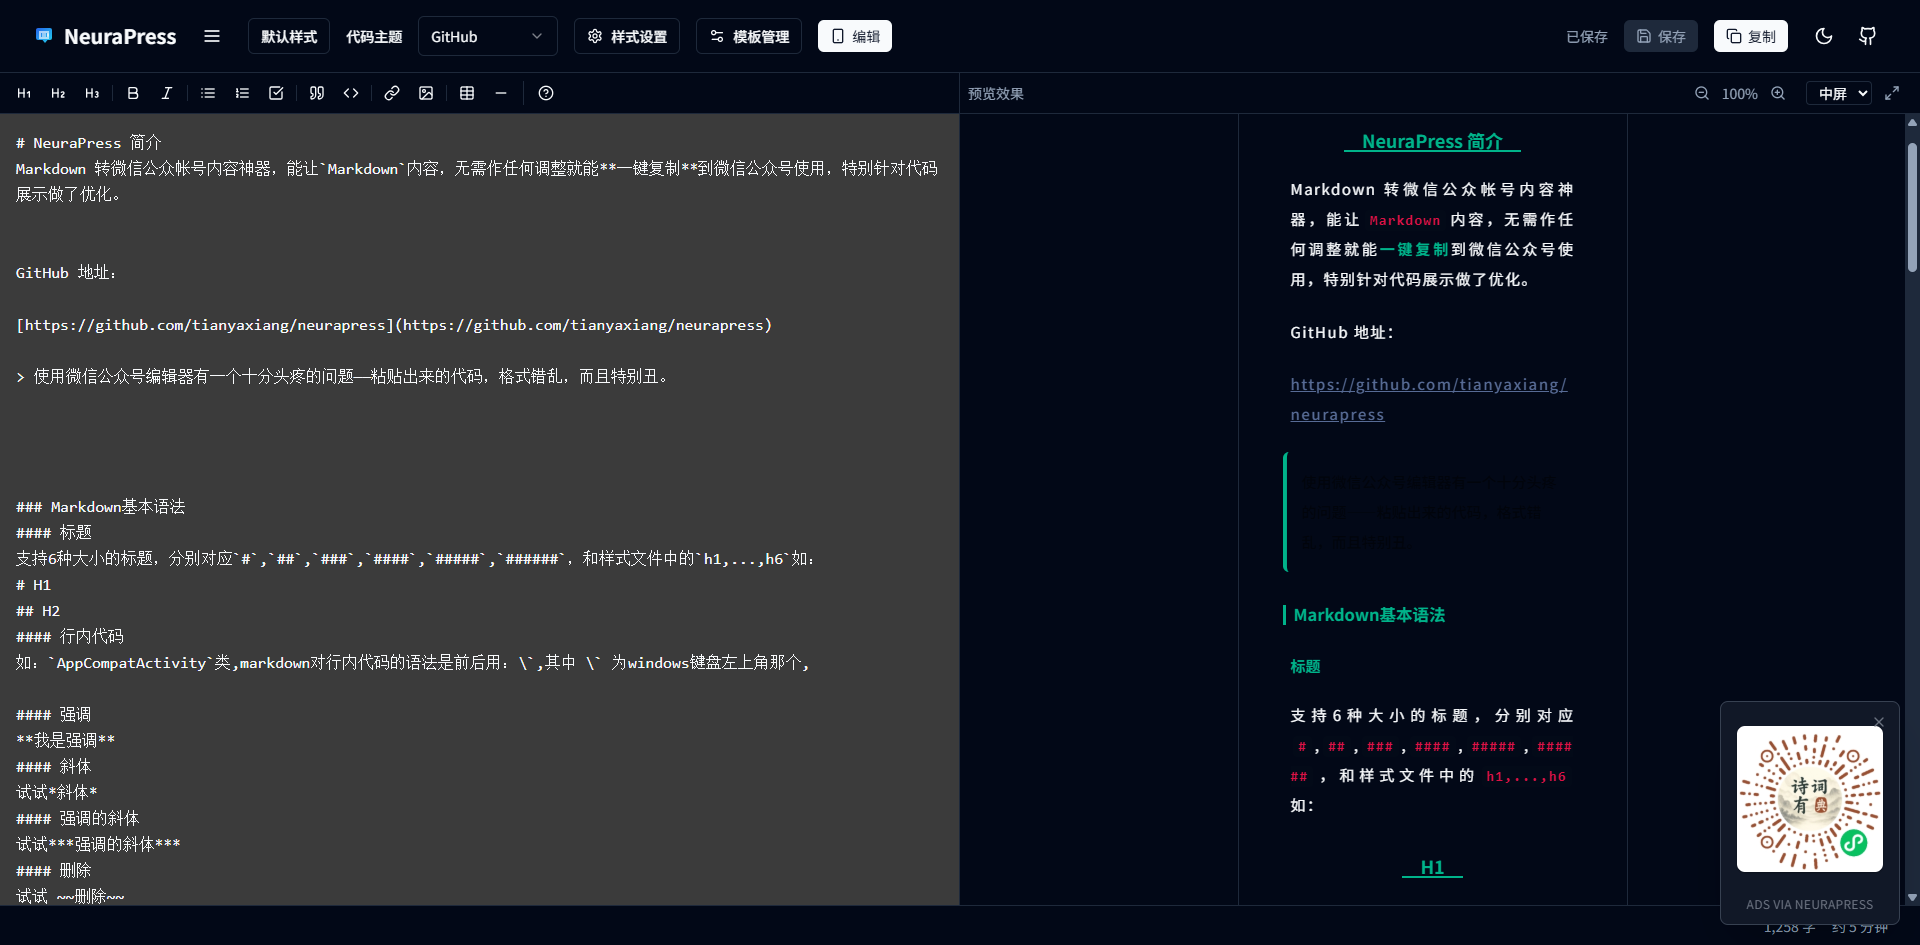The height and width of the screenshot is (945, 1920).
Task: Toggle dark/light mode moon icon
Action: 1824,36
